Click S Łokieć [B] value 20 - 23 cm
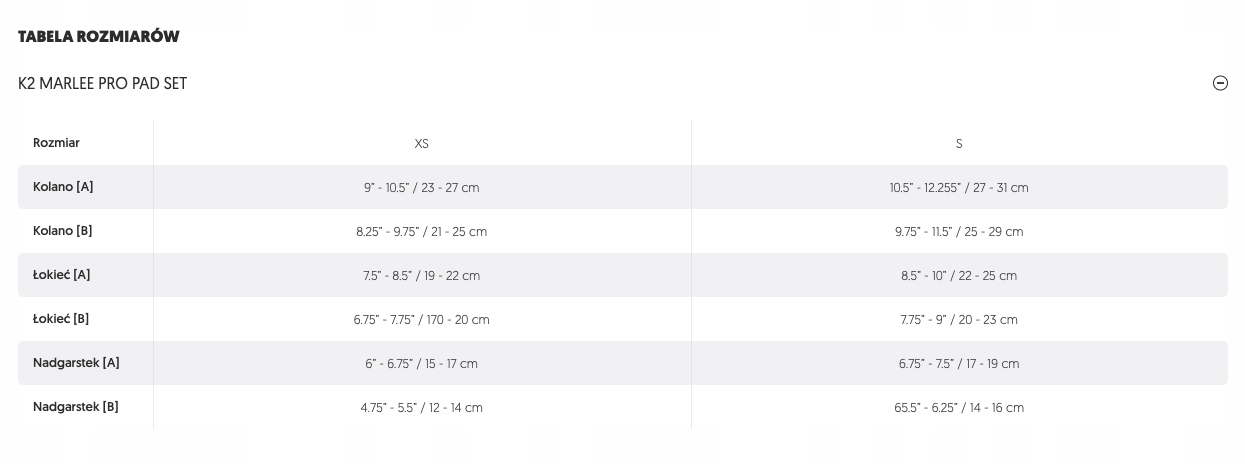 (x=959, y=320)
